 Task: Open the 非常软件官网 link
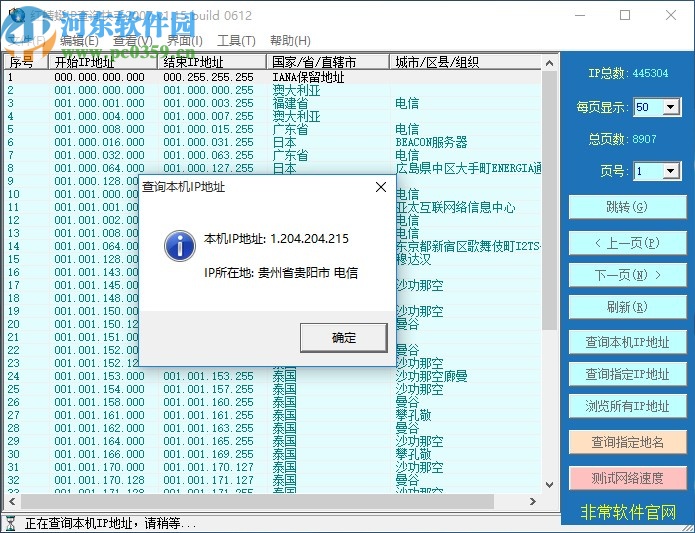628,512
